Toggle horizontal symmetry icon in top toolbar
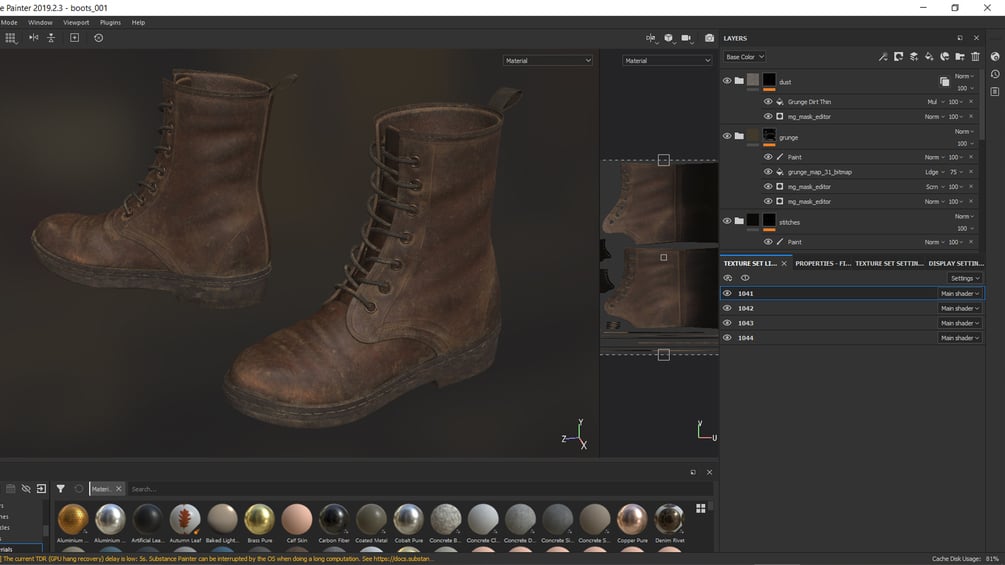The image size is (1005, 565). 33,38
